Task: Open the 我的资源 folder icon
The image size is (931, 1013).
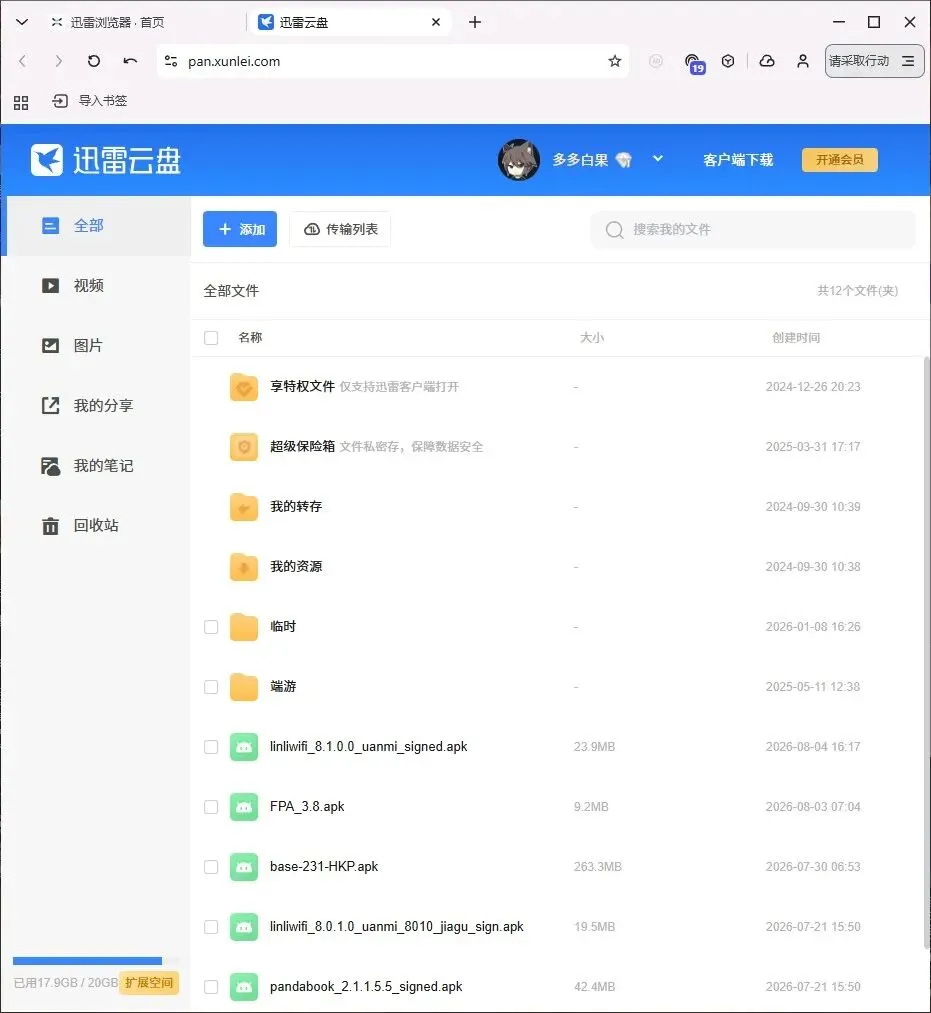Action: pyautogui.click(x=244, y=567)
